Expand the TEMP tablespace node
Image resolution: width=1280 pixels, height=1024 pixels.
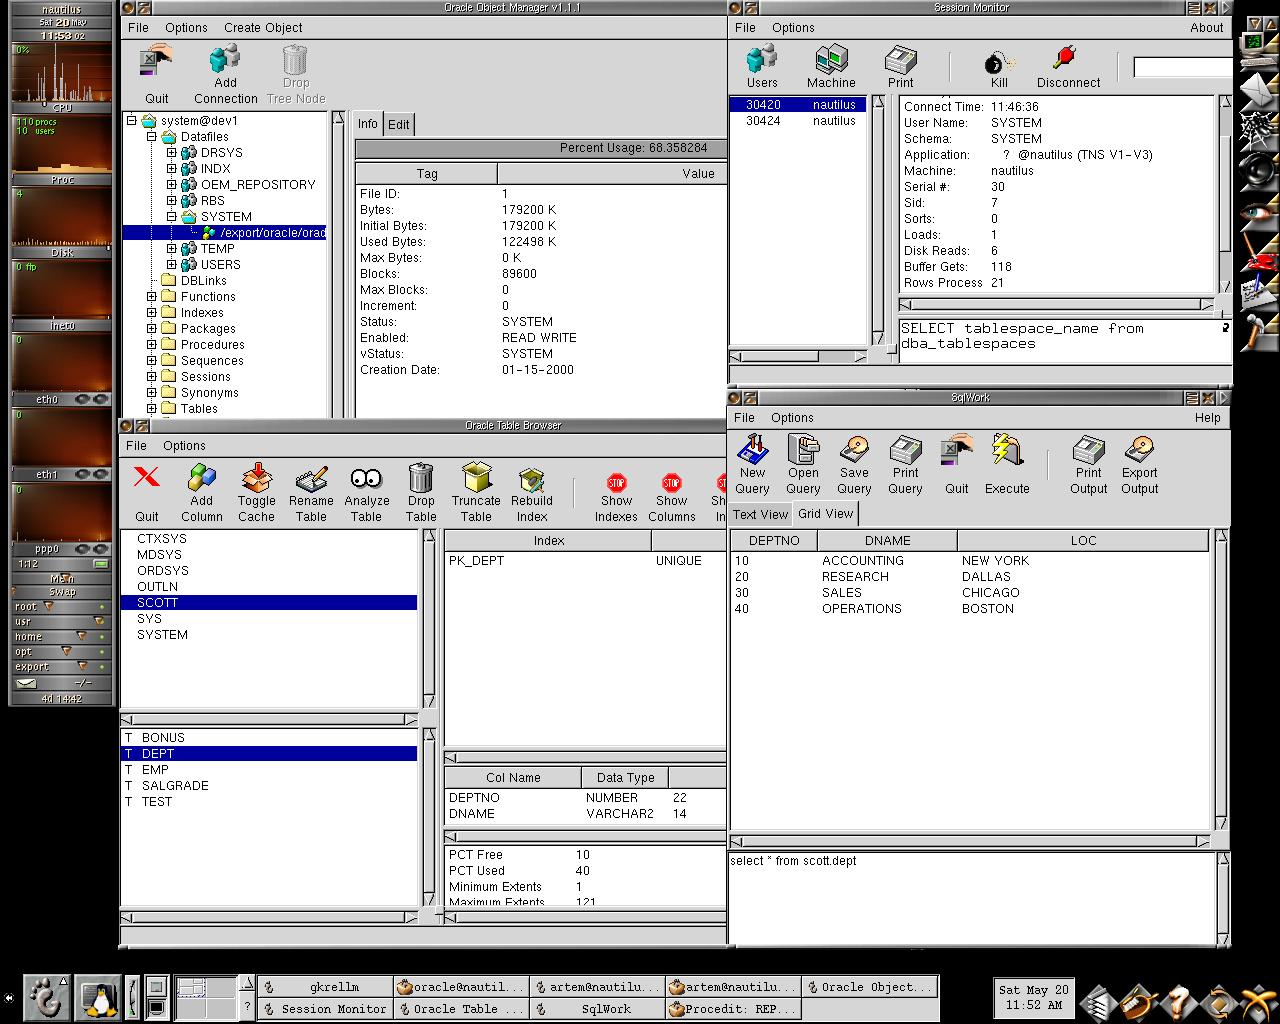click(x=171, y=249)
